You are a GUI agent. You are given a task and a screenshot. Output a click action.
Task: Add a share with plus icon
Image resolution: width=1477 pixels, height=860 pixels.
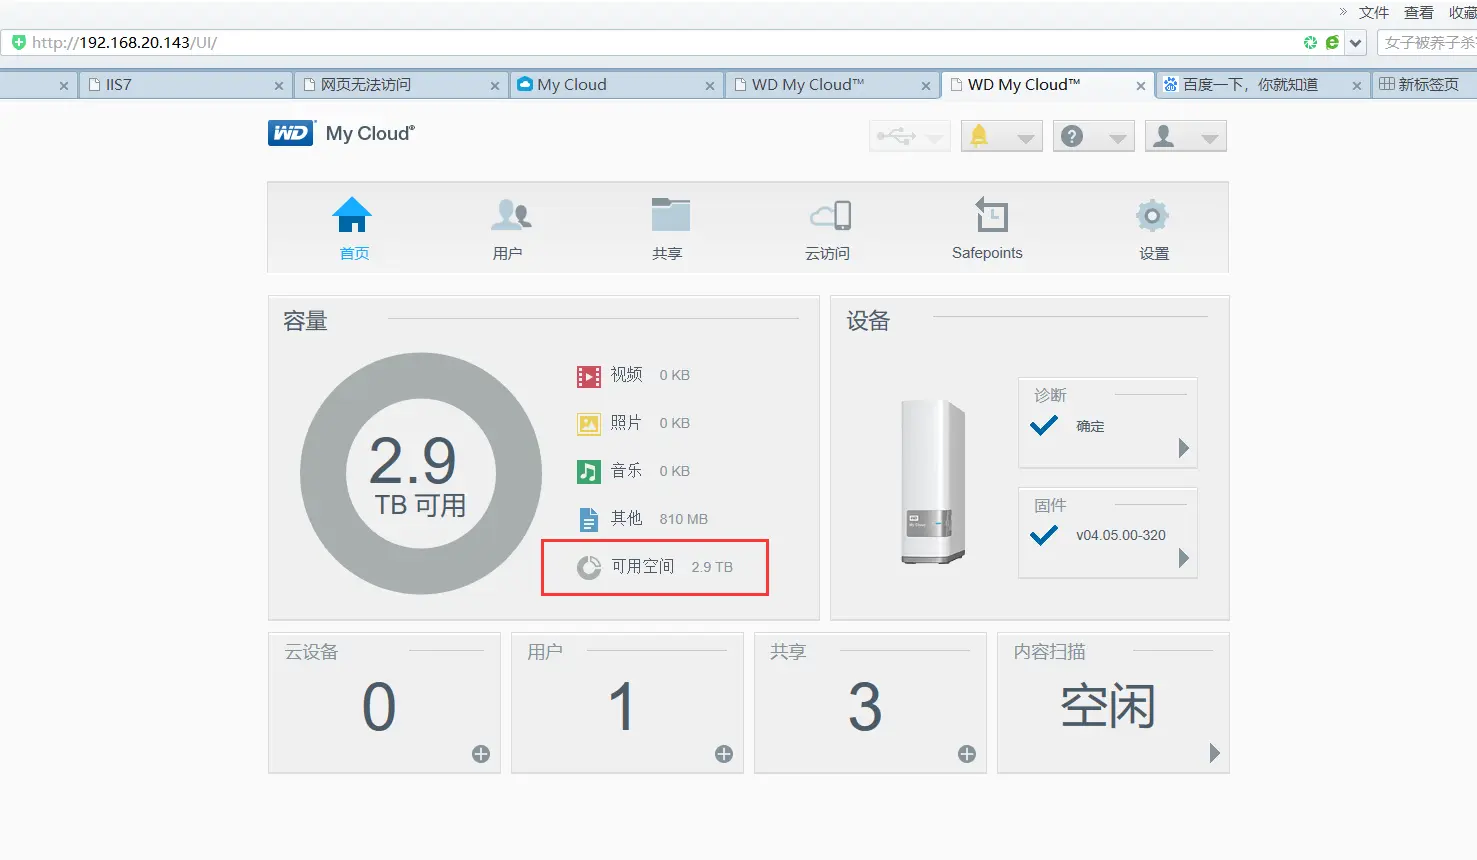coord(967,754)
